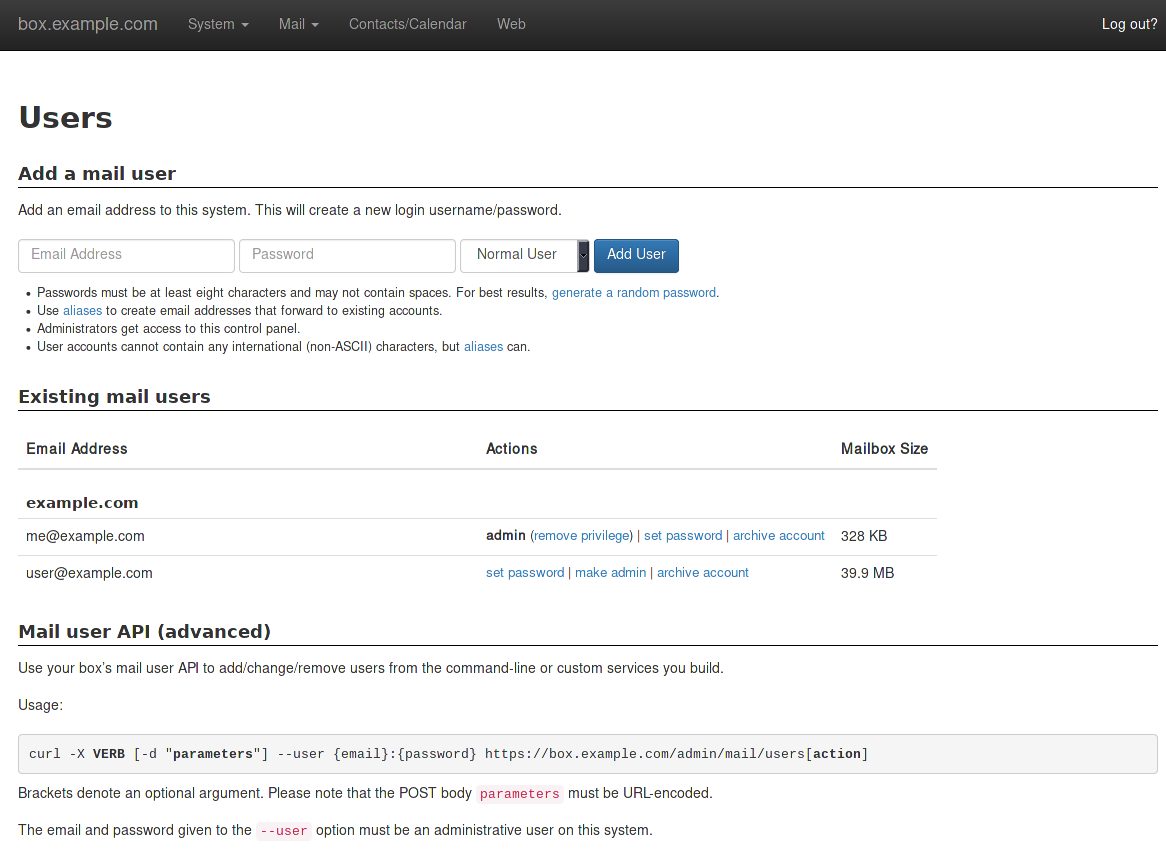Click the Add User button
This screenshot has height=855, width=1166.
(636, 255)
